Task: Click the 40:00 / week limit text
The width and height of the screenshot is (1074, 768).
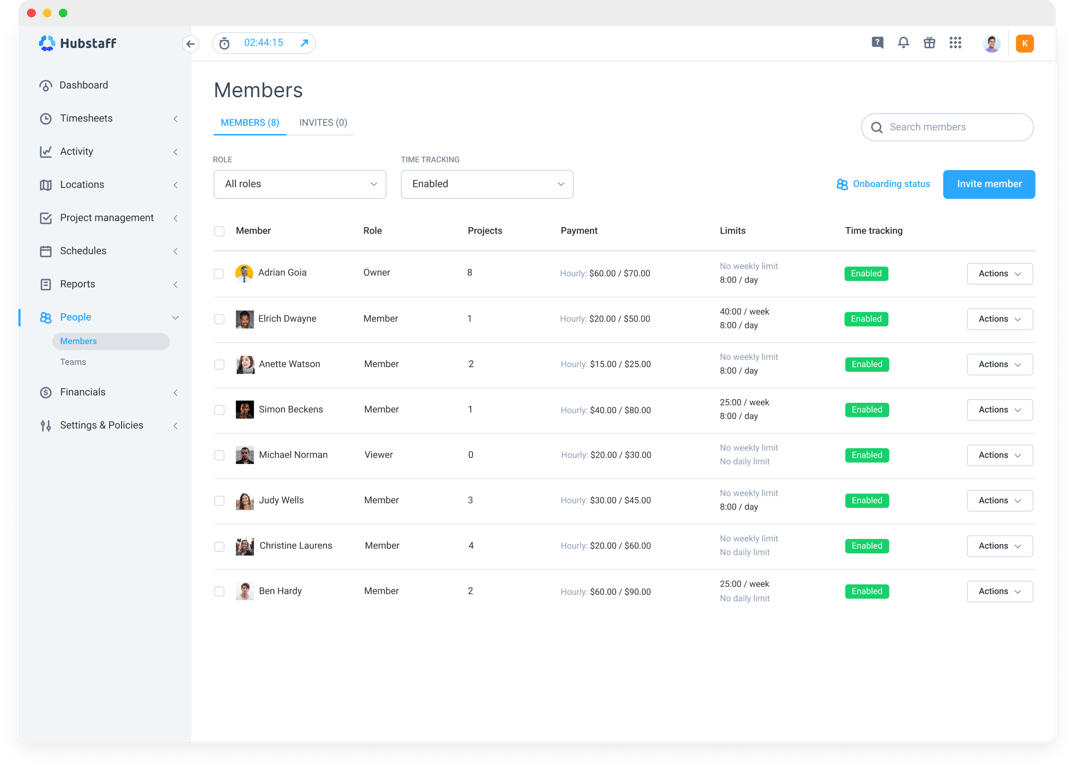Action: [x=745, y=312]
